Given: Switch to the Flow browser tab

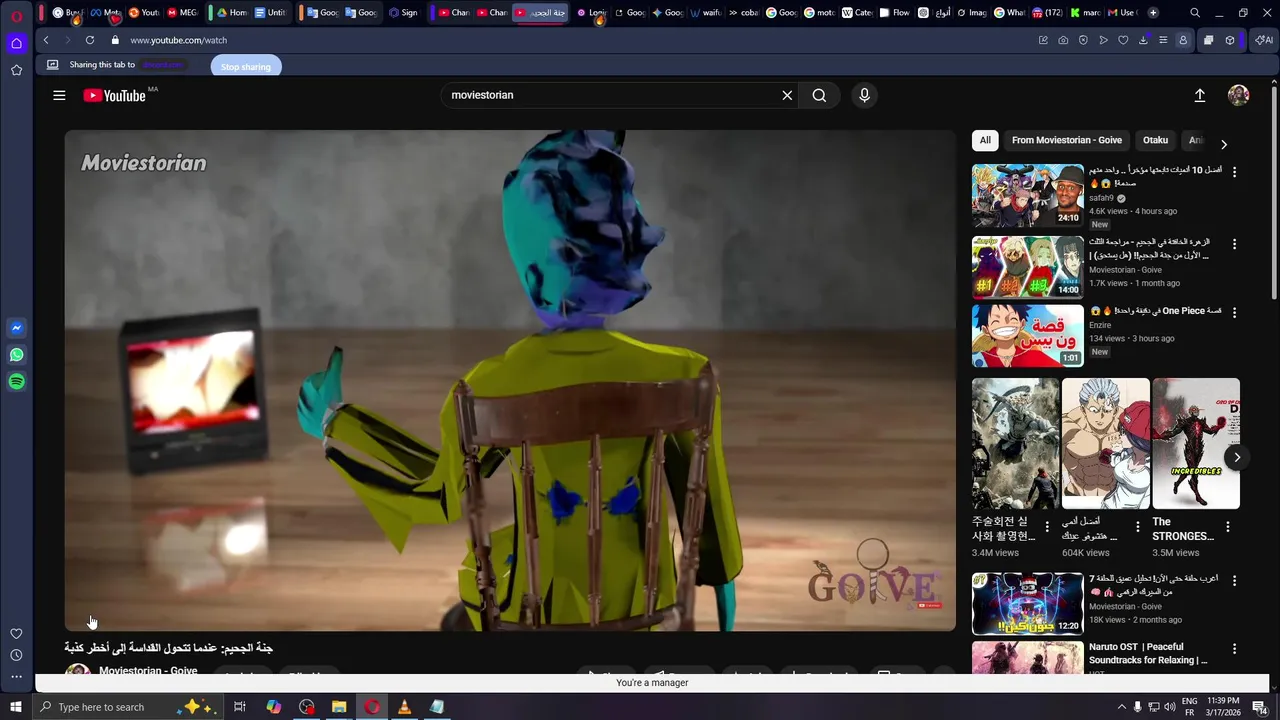Looking at the screenshot, I should click(895, 13).
